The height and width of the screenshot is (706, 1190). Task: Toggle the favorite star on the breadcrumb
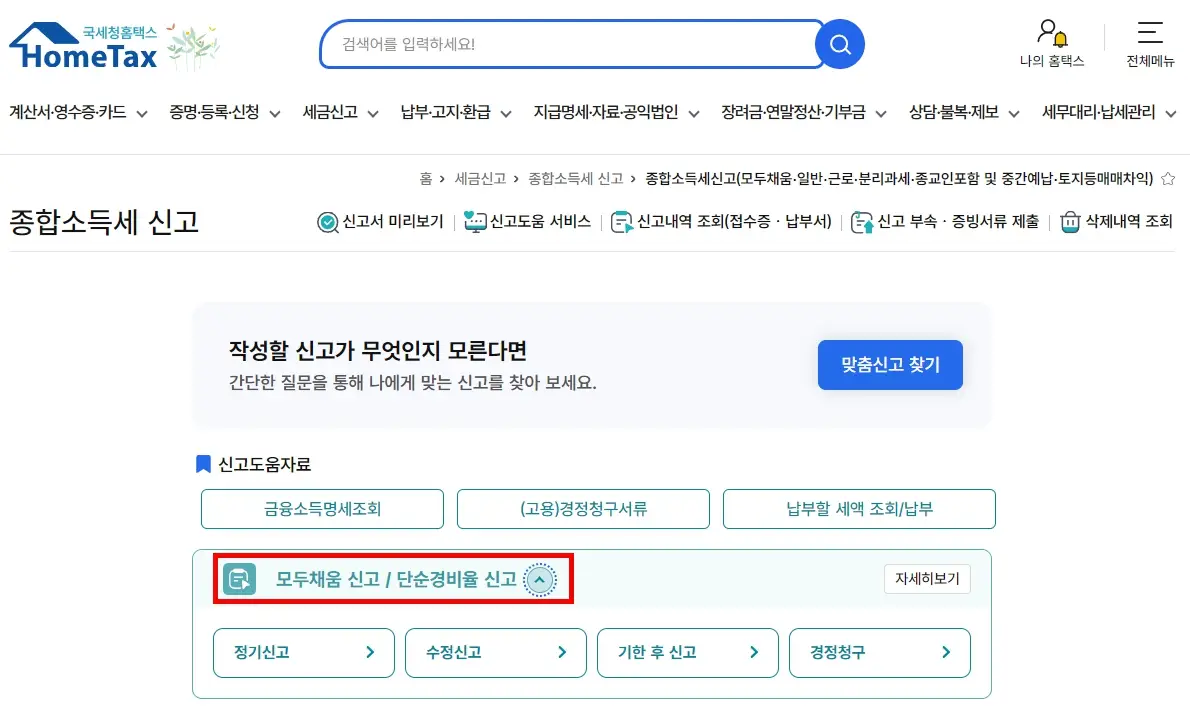(1168, 176)
